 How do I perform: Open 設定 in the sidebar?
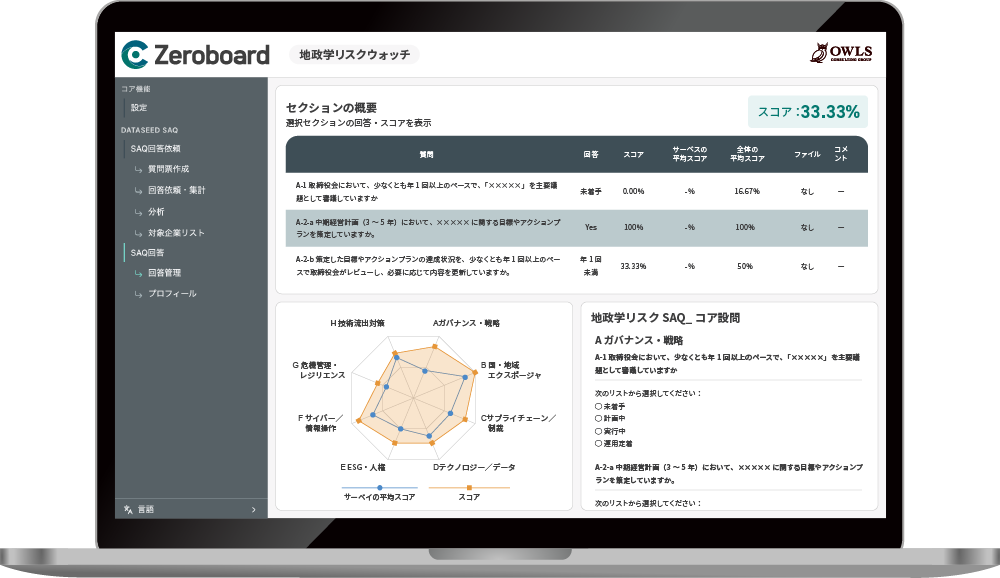click(138, 107)
